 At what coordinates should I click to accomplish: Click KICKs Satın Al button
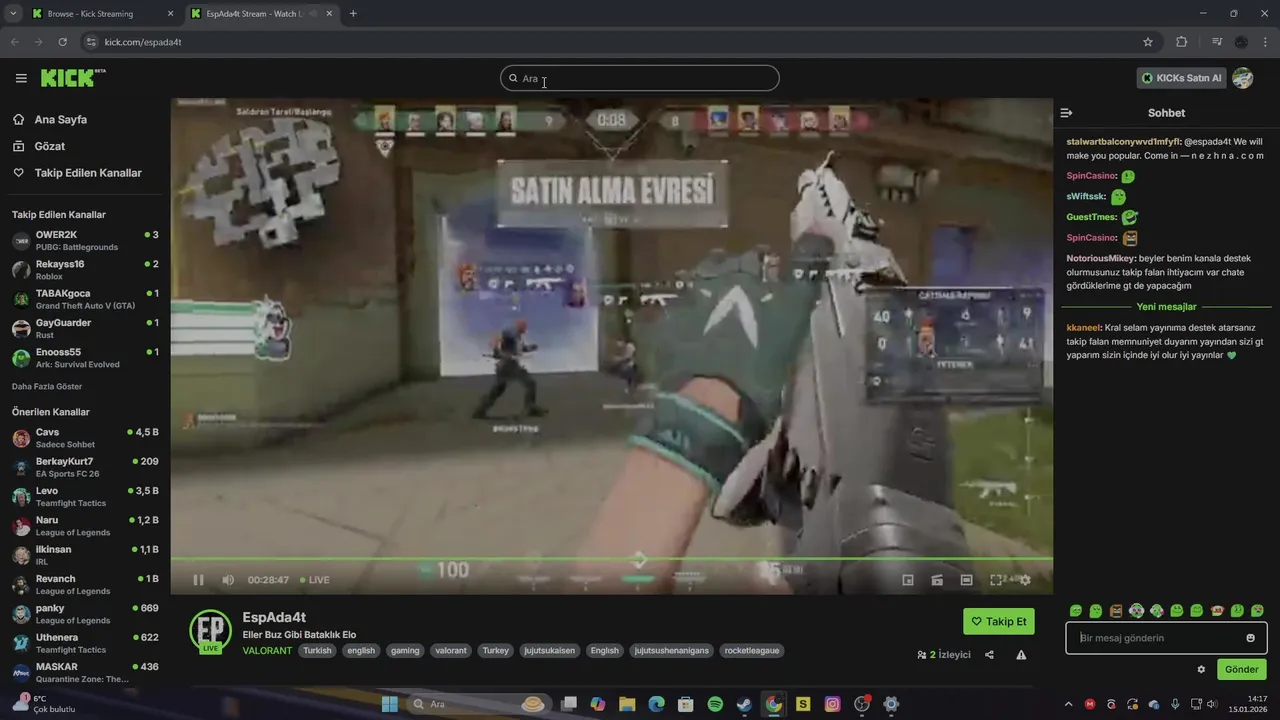[1181, 78]
